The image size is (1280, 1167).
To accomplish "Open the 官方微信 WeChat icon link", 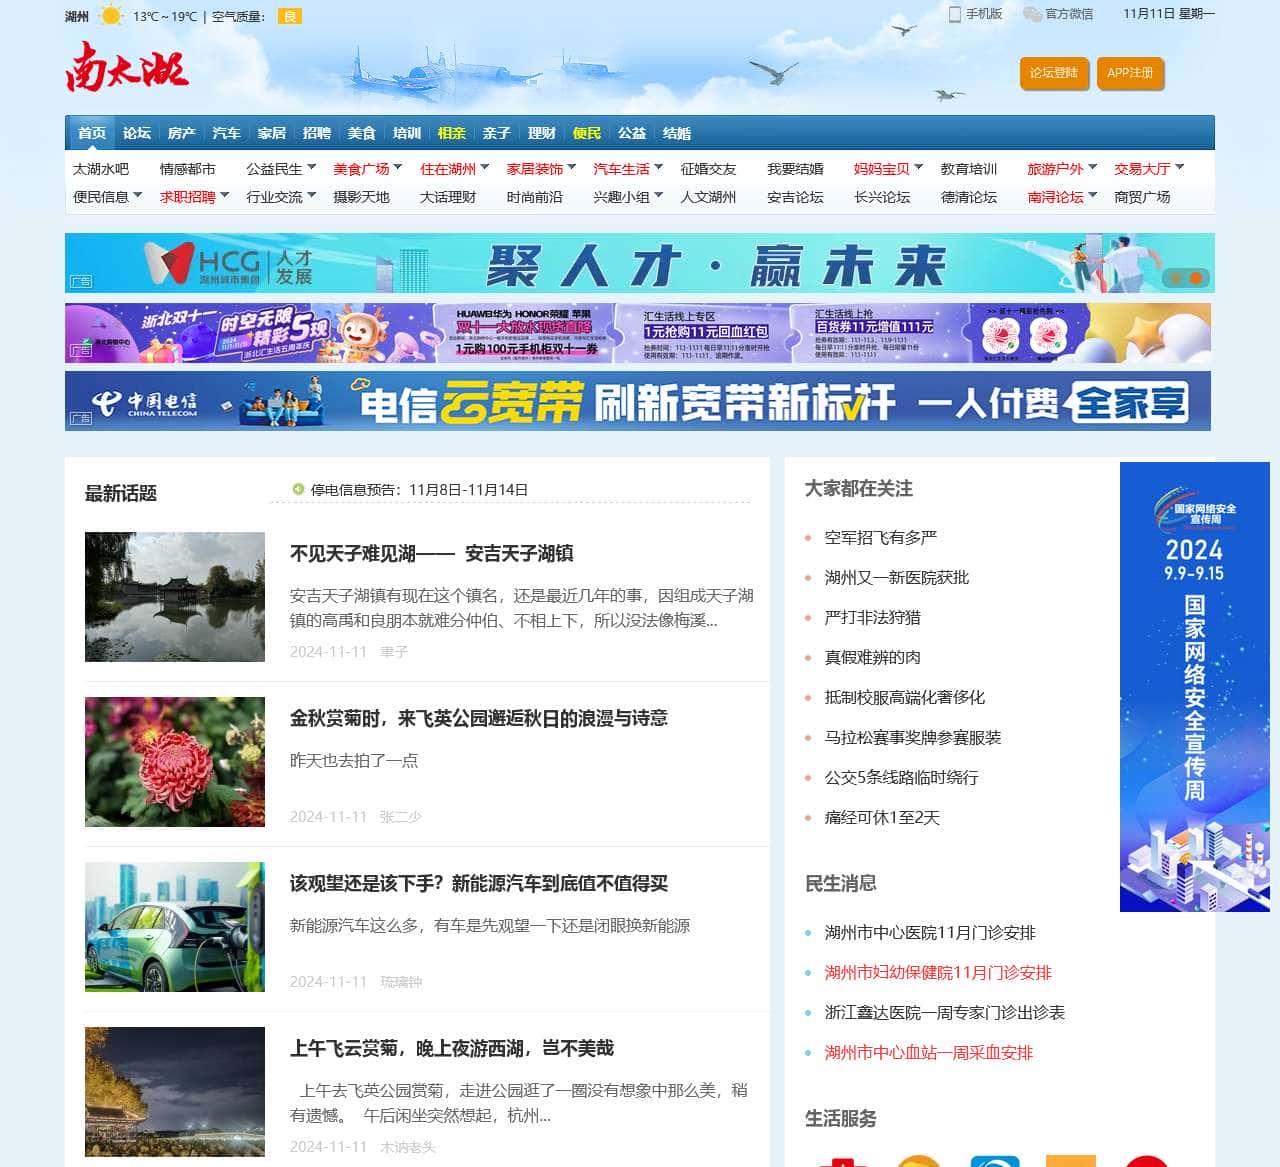I will (x=1032, y=14).
